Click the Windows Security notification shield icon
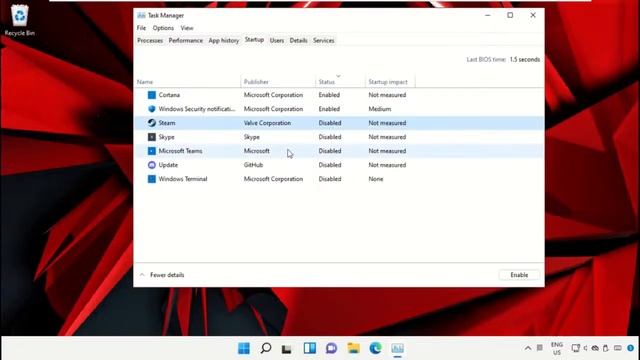This screenshot has height=360, width=640. click(151, 109)
